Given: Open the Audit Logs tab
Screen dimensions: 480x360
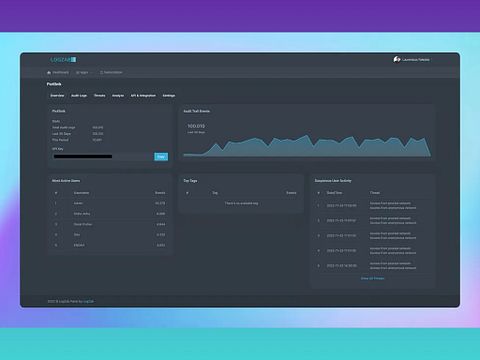Looking at the screenshot, I should click(79, 96).
